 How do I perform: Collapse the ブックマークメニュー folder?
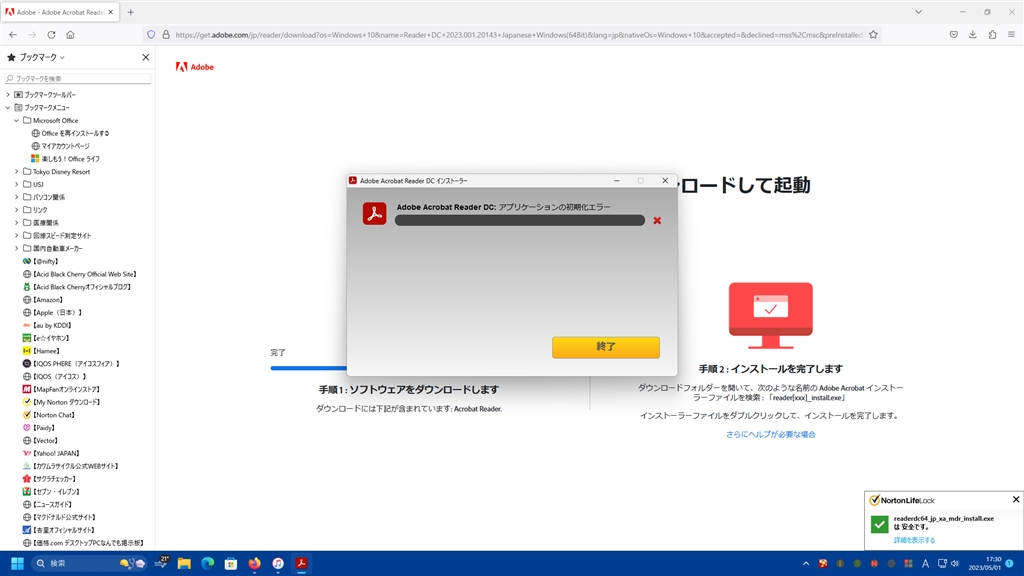8,108
